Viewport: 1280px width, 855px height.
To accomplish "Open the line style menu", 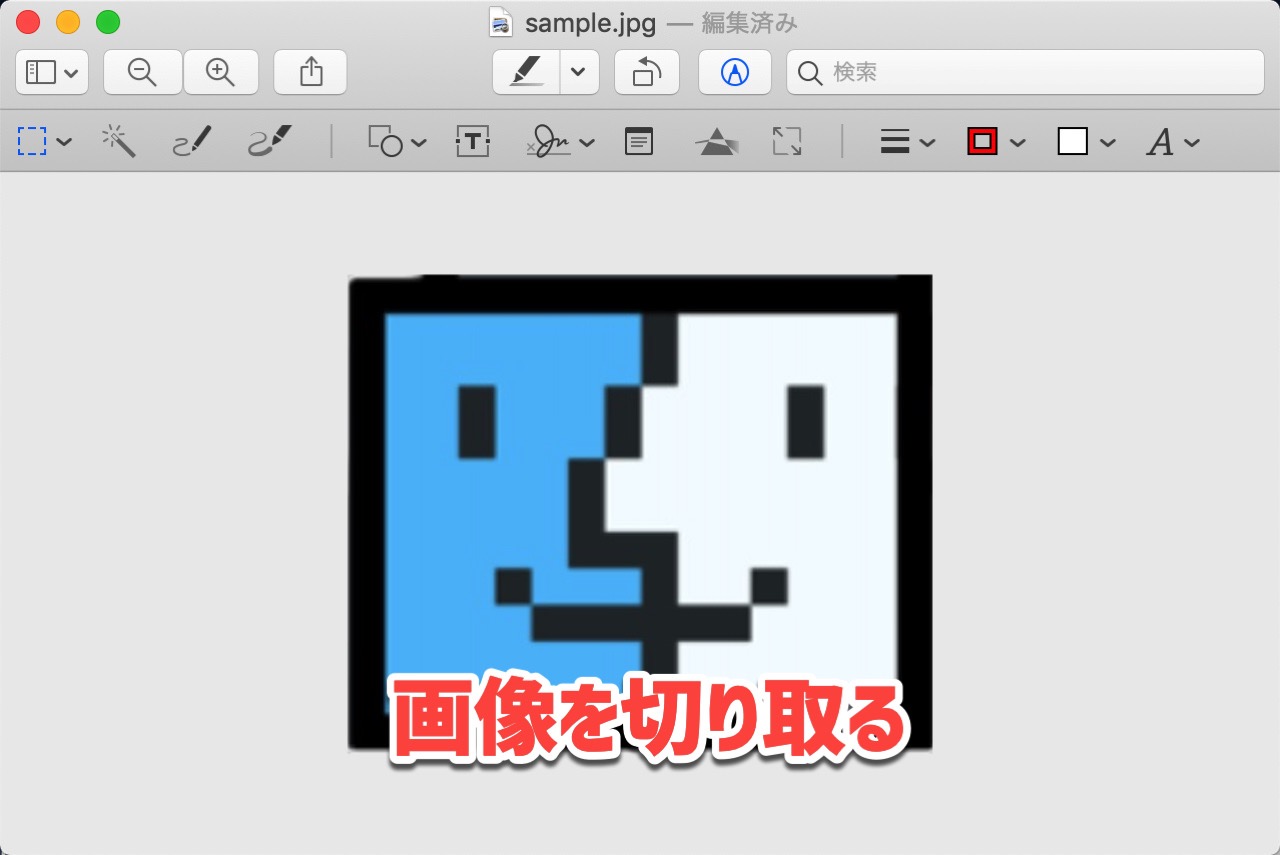I will [907, 142].
